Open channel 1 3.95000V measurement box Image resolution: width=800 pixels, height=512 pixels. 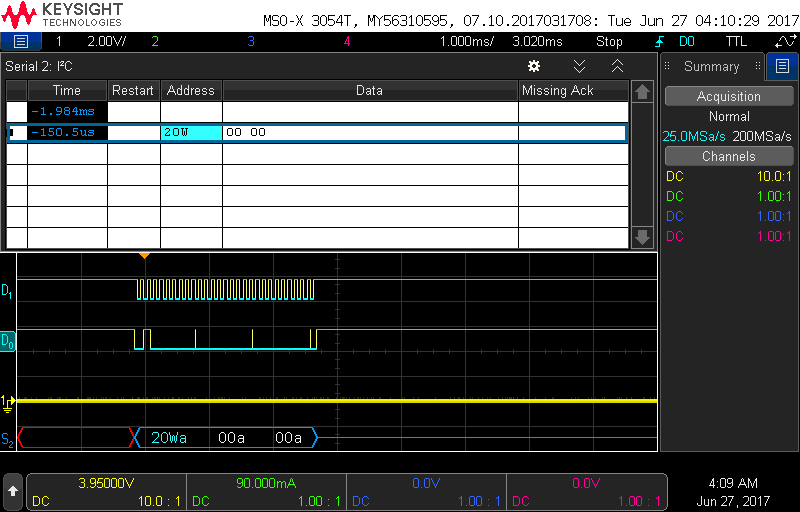click(x=106, y=492)
